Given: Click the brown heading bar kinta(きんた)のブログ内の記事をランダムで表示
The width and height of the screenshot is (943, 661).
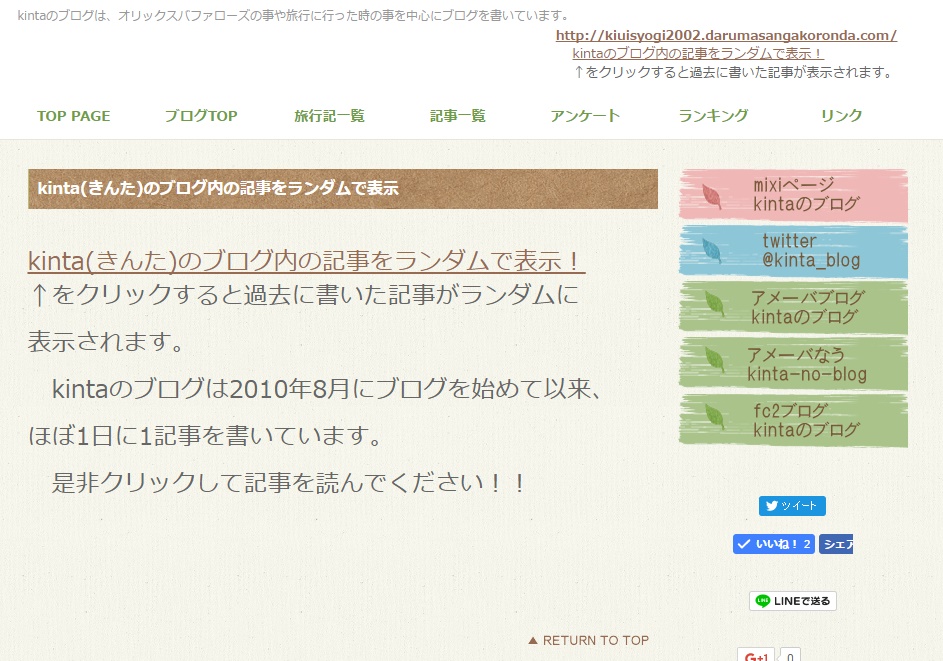Looking at the screenshot, I should click(x=343, y=189).
